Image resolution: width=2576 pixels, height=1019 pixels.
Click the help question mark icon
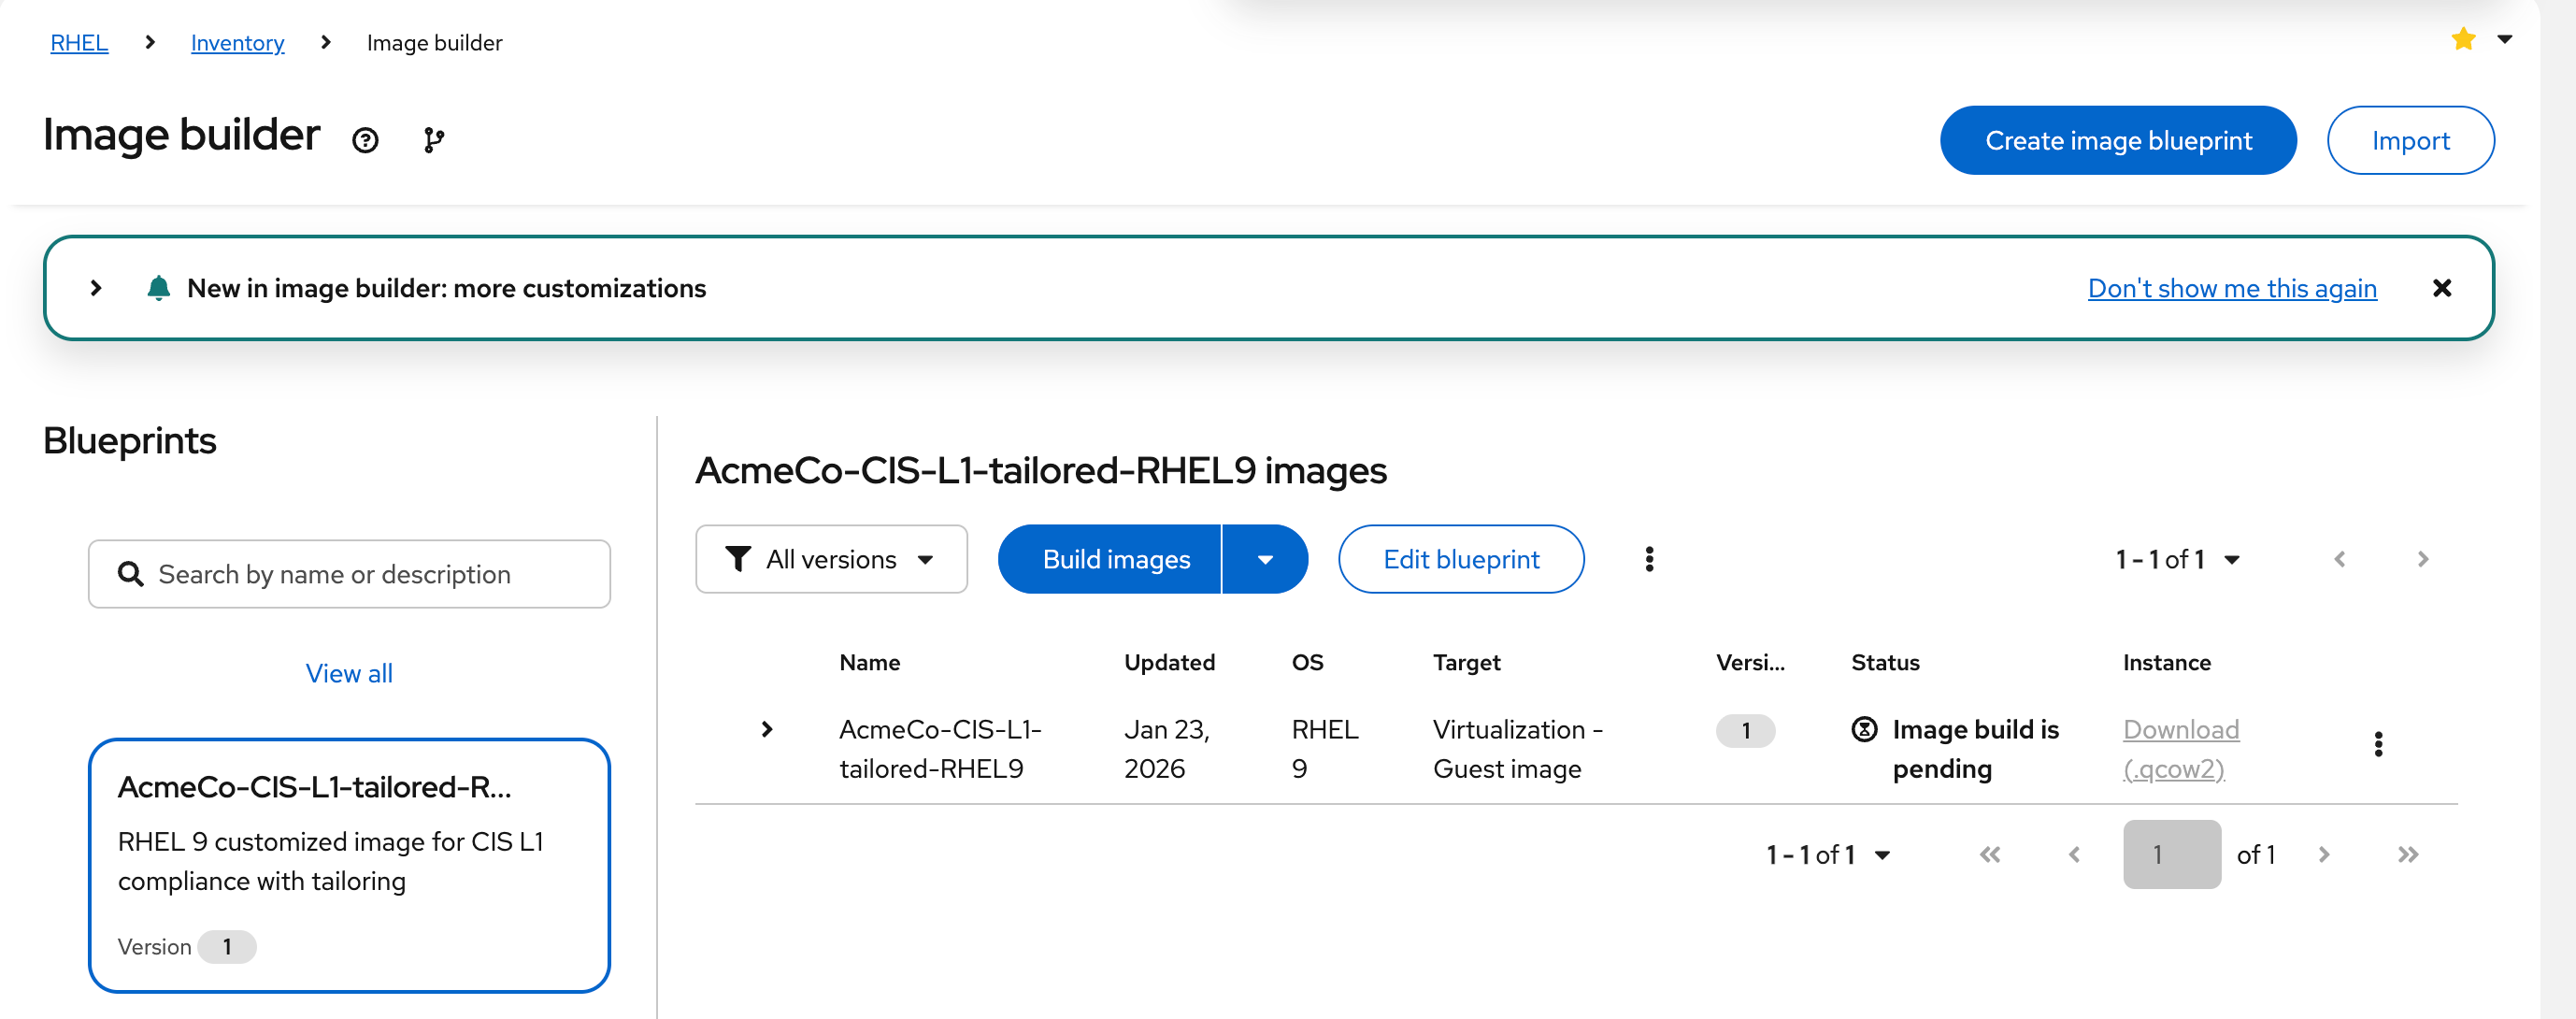[x=366, y=140]
